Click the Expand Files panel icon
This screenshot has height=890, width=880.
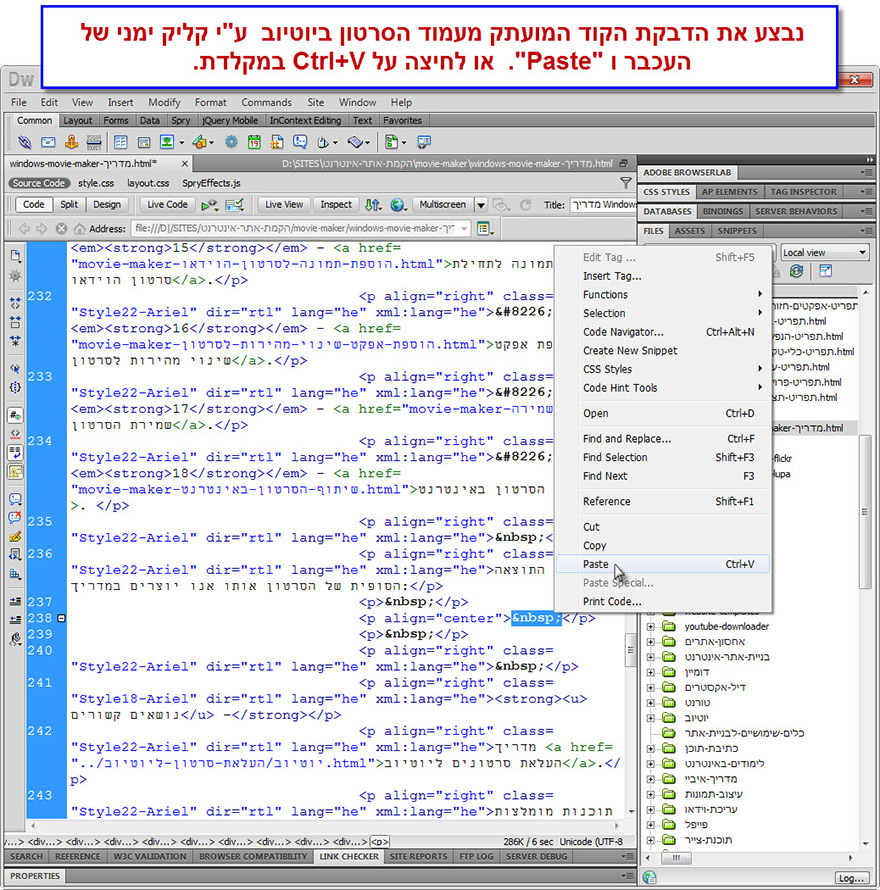[826, 271]
